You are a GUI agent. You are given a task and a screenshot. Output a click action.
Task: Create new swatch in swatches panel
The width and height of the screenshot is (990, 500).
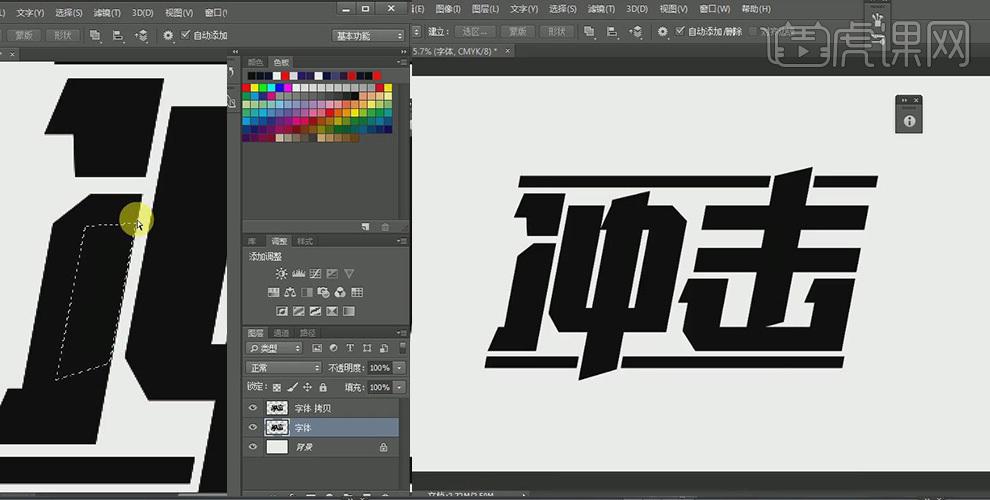pyautogui.click(x=365, y=227)
